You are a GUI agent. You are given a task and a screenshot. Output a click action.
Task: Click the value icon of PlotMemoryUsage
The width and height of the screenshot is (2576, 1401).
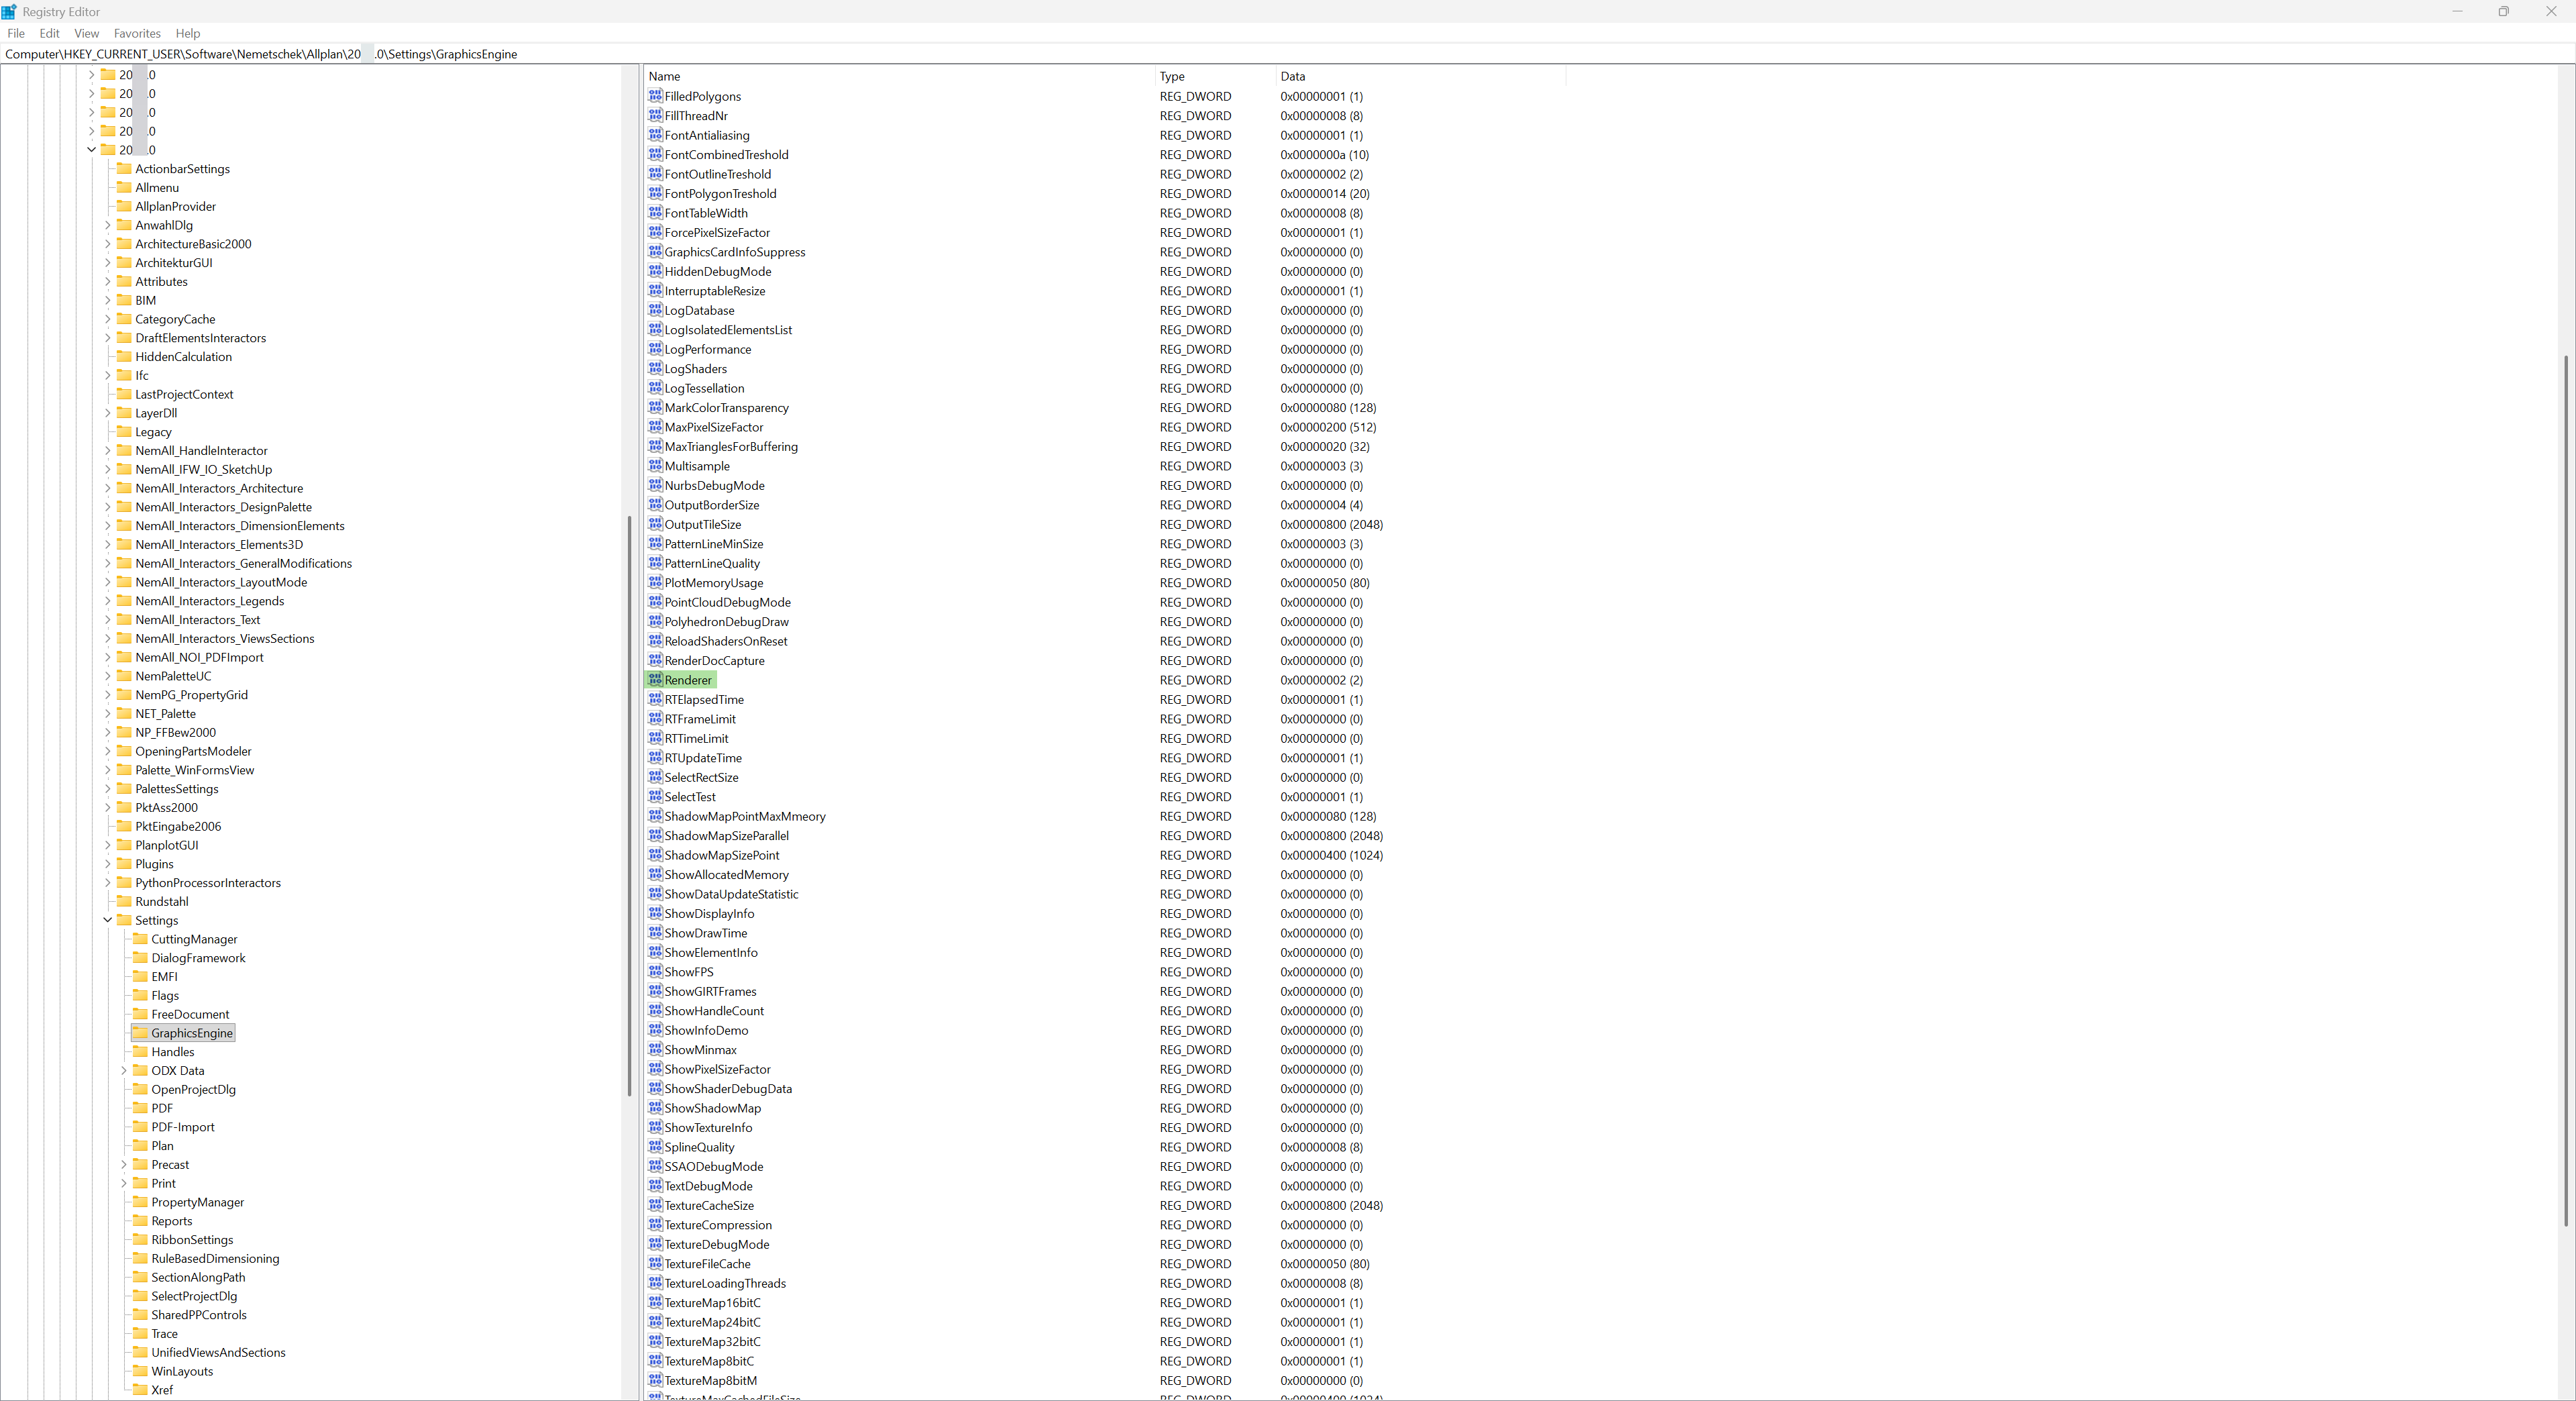[x=655, y=582]
